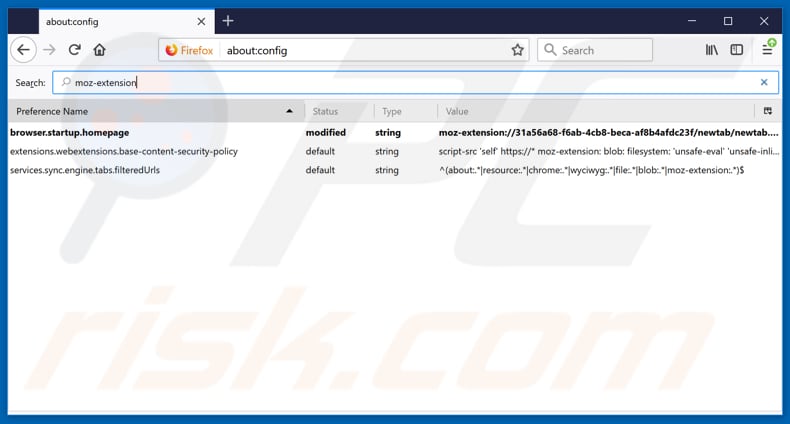Show sidebars using the sidebar icon
790x424 pixels.
point(737,50)
